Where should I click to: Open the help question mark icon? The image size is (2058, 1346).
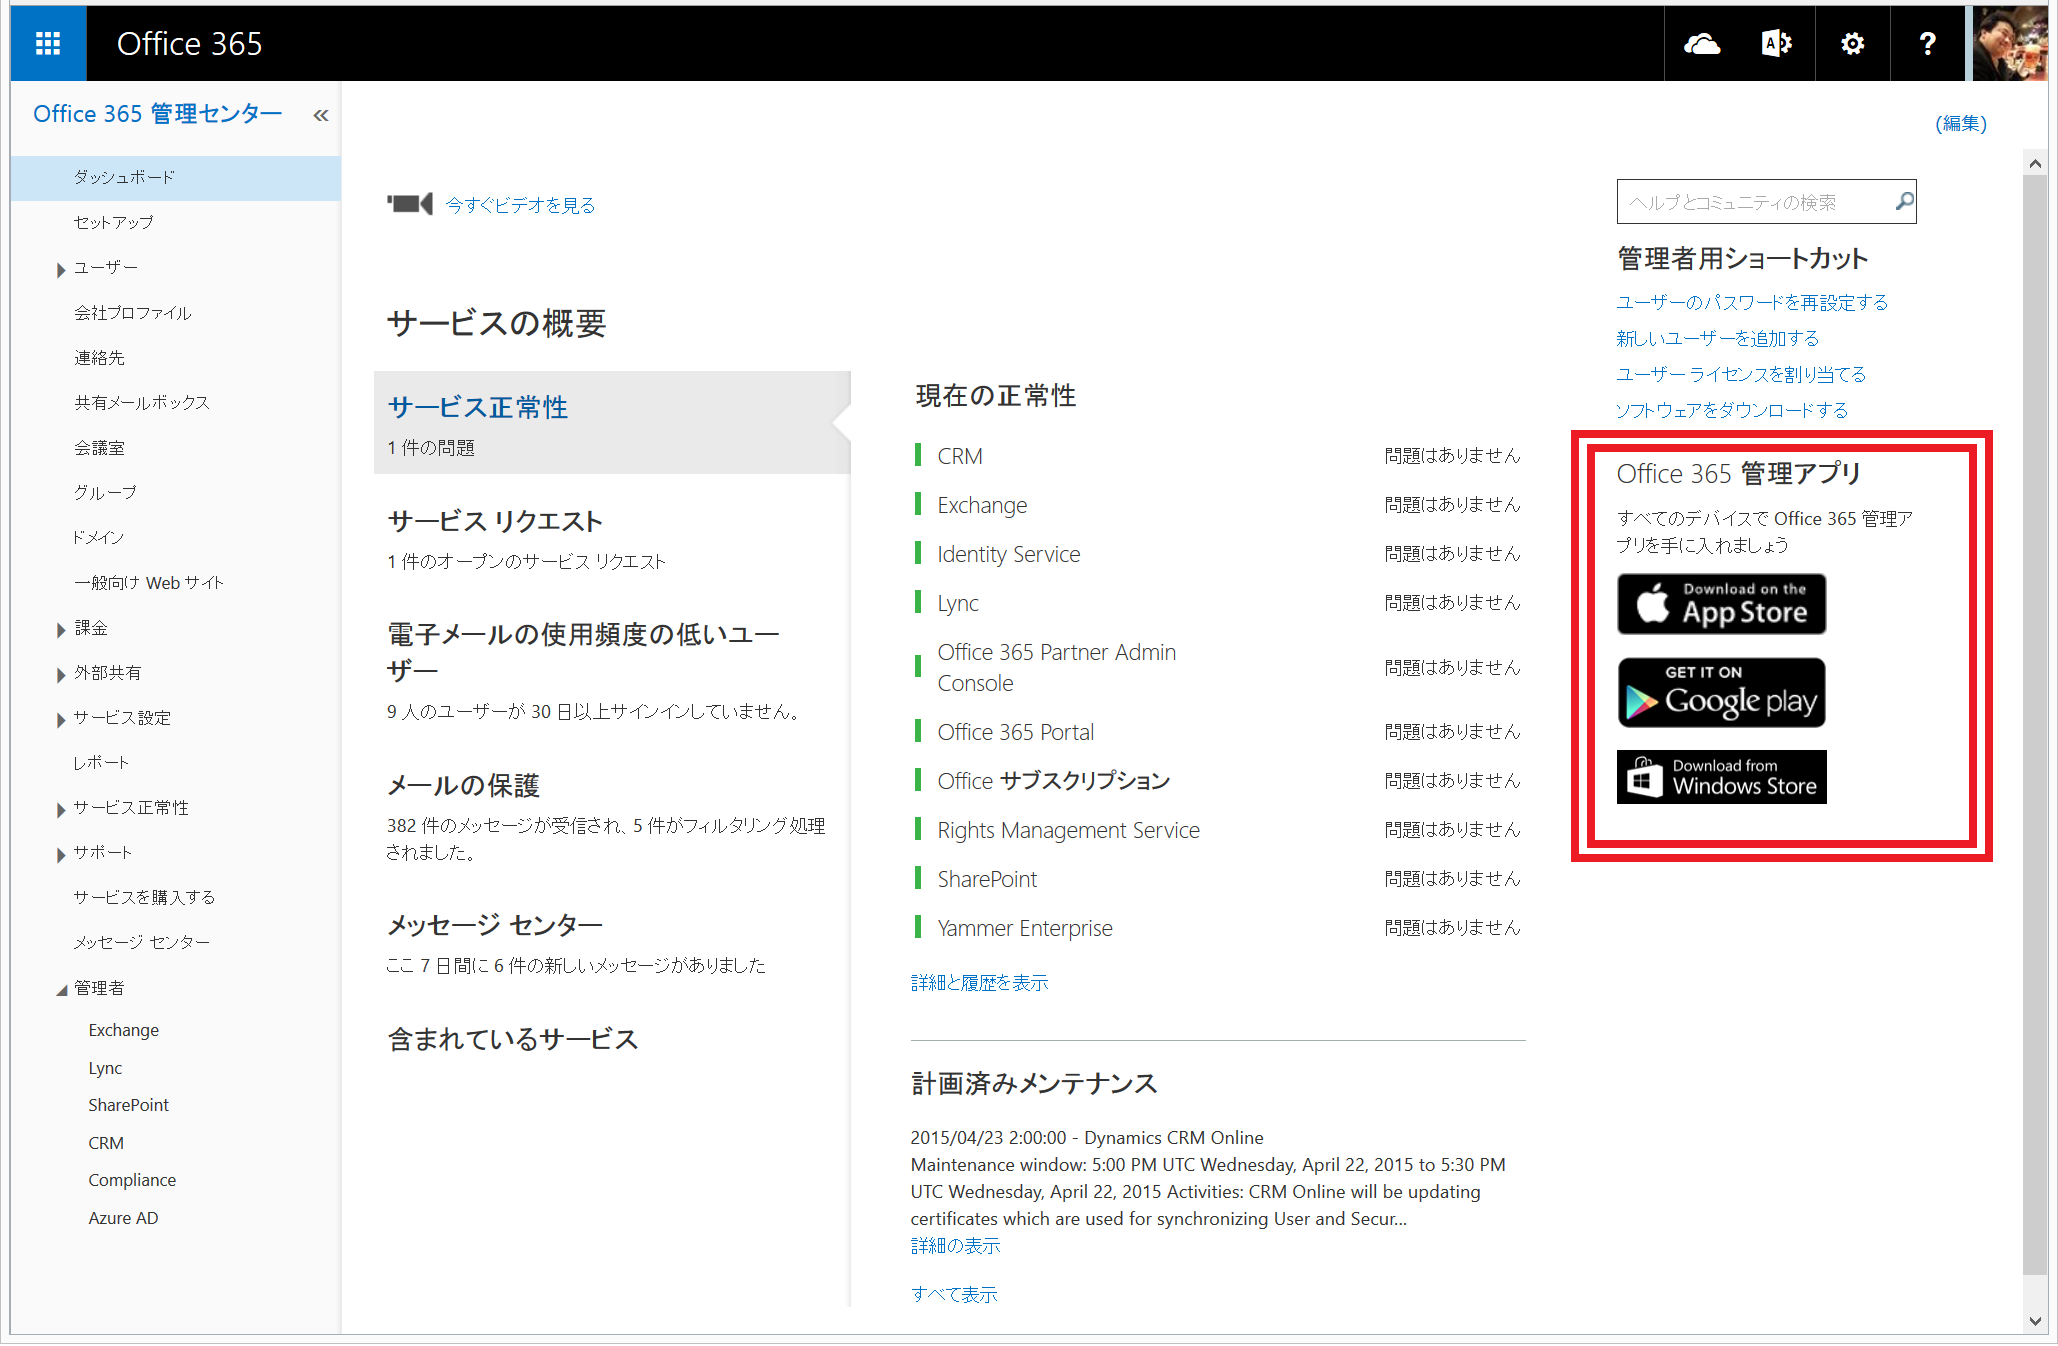click(x=1927, y=43)
